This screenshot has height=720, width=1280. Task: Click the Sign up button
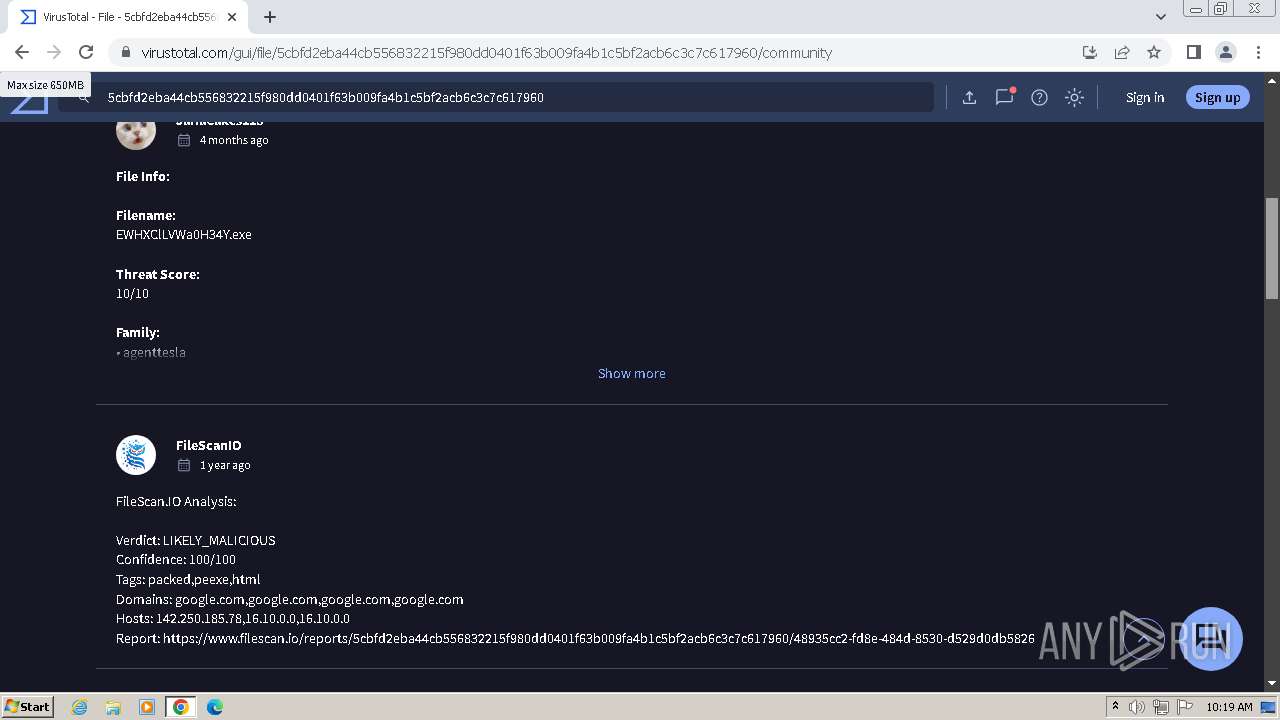[x=1217, y=97]
